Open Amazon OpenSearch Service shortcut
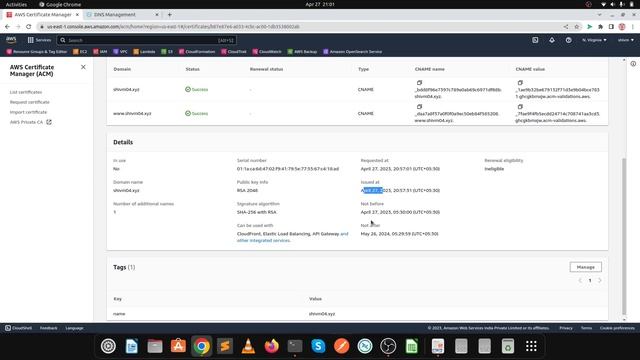 click(353, 52)
